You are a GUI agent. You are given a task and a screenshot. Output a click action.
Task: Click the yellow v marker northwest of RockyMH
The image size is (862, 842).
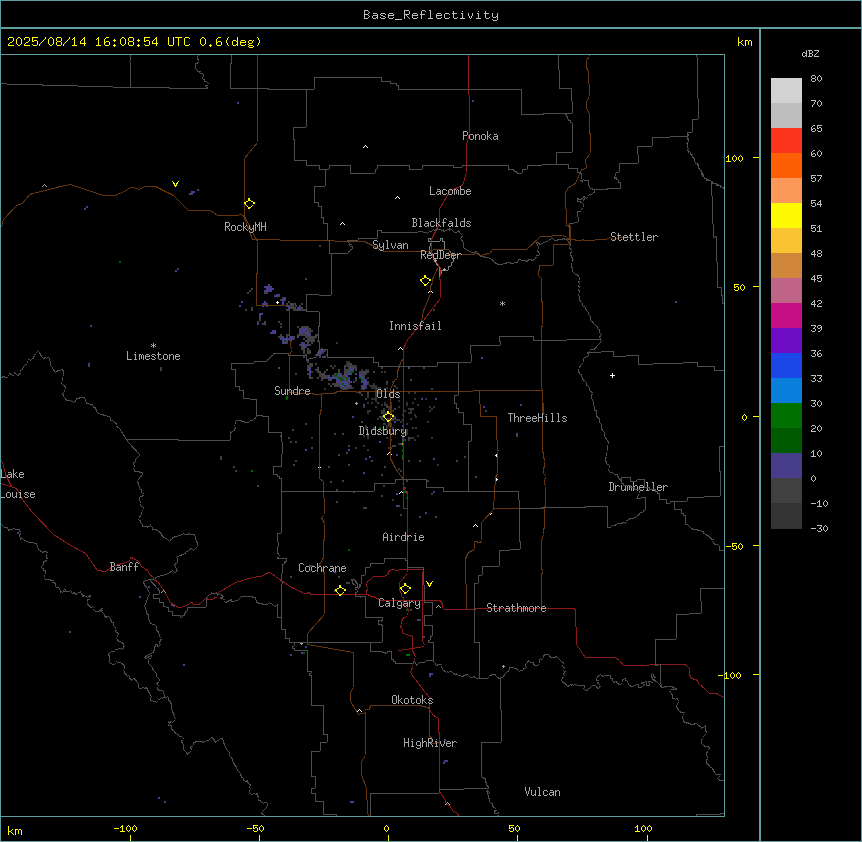click(x=175, y=184)
